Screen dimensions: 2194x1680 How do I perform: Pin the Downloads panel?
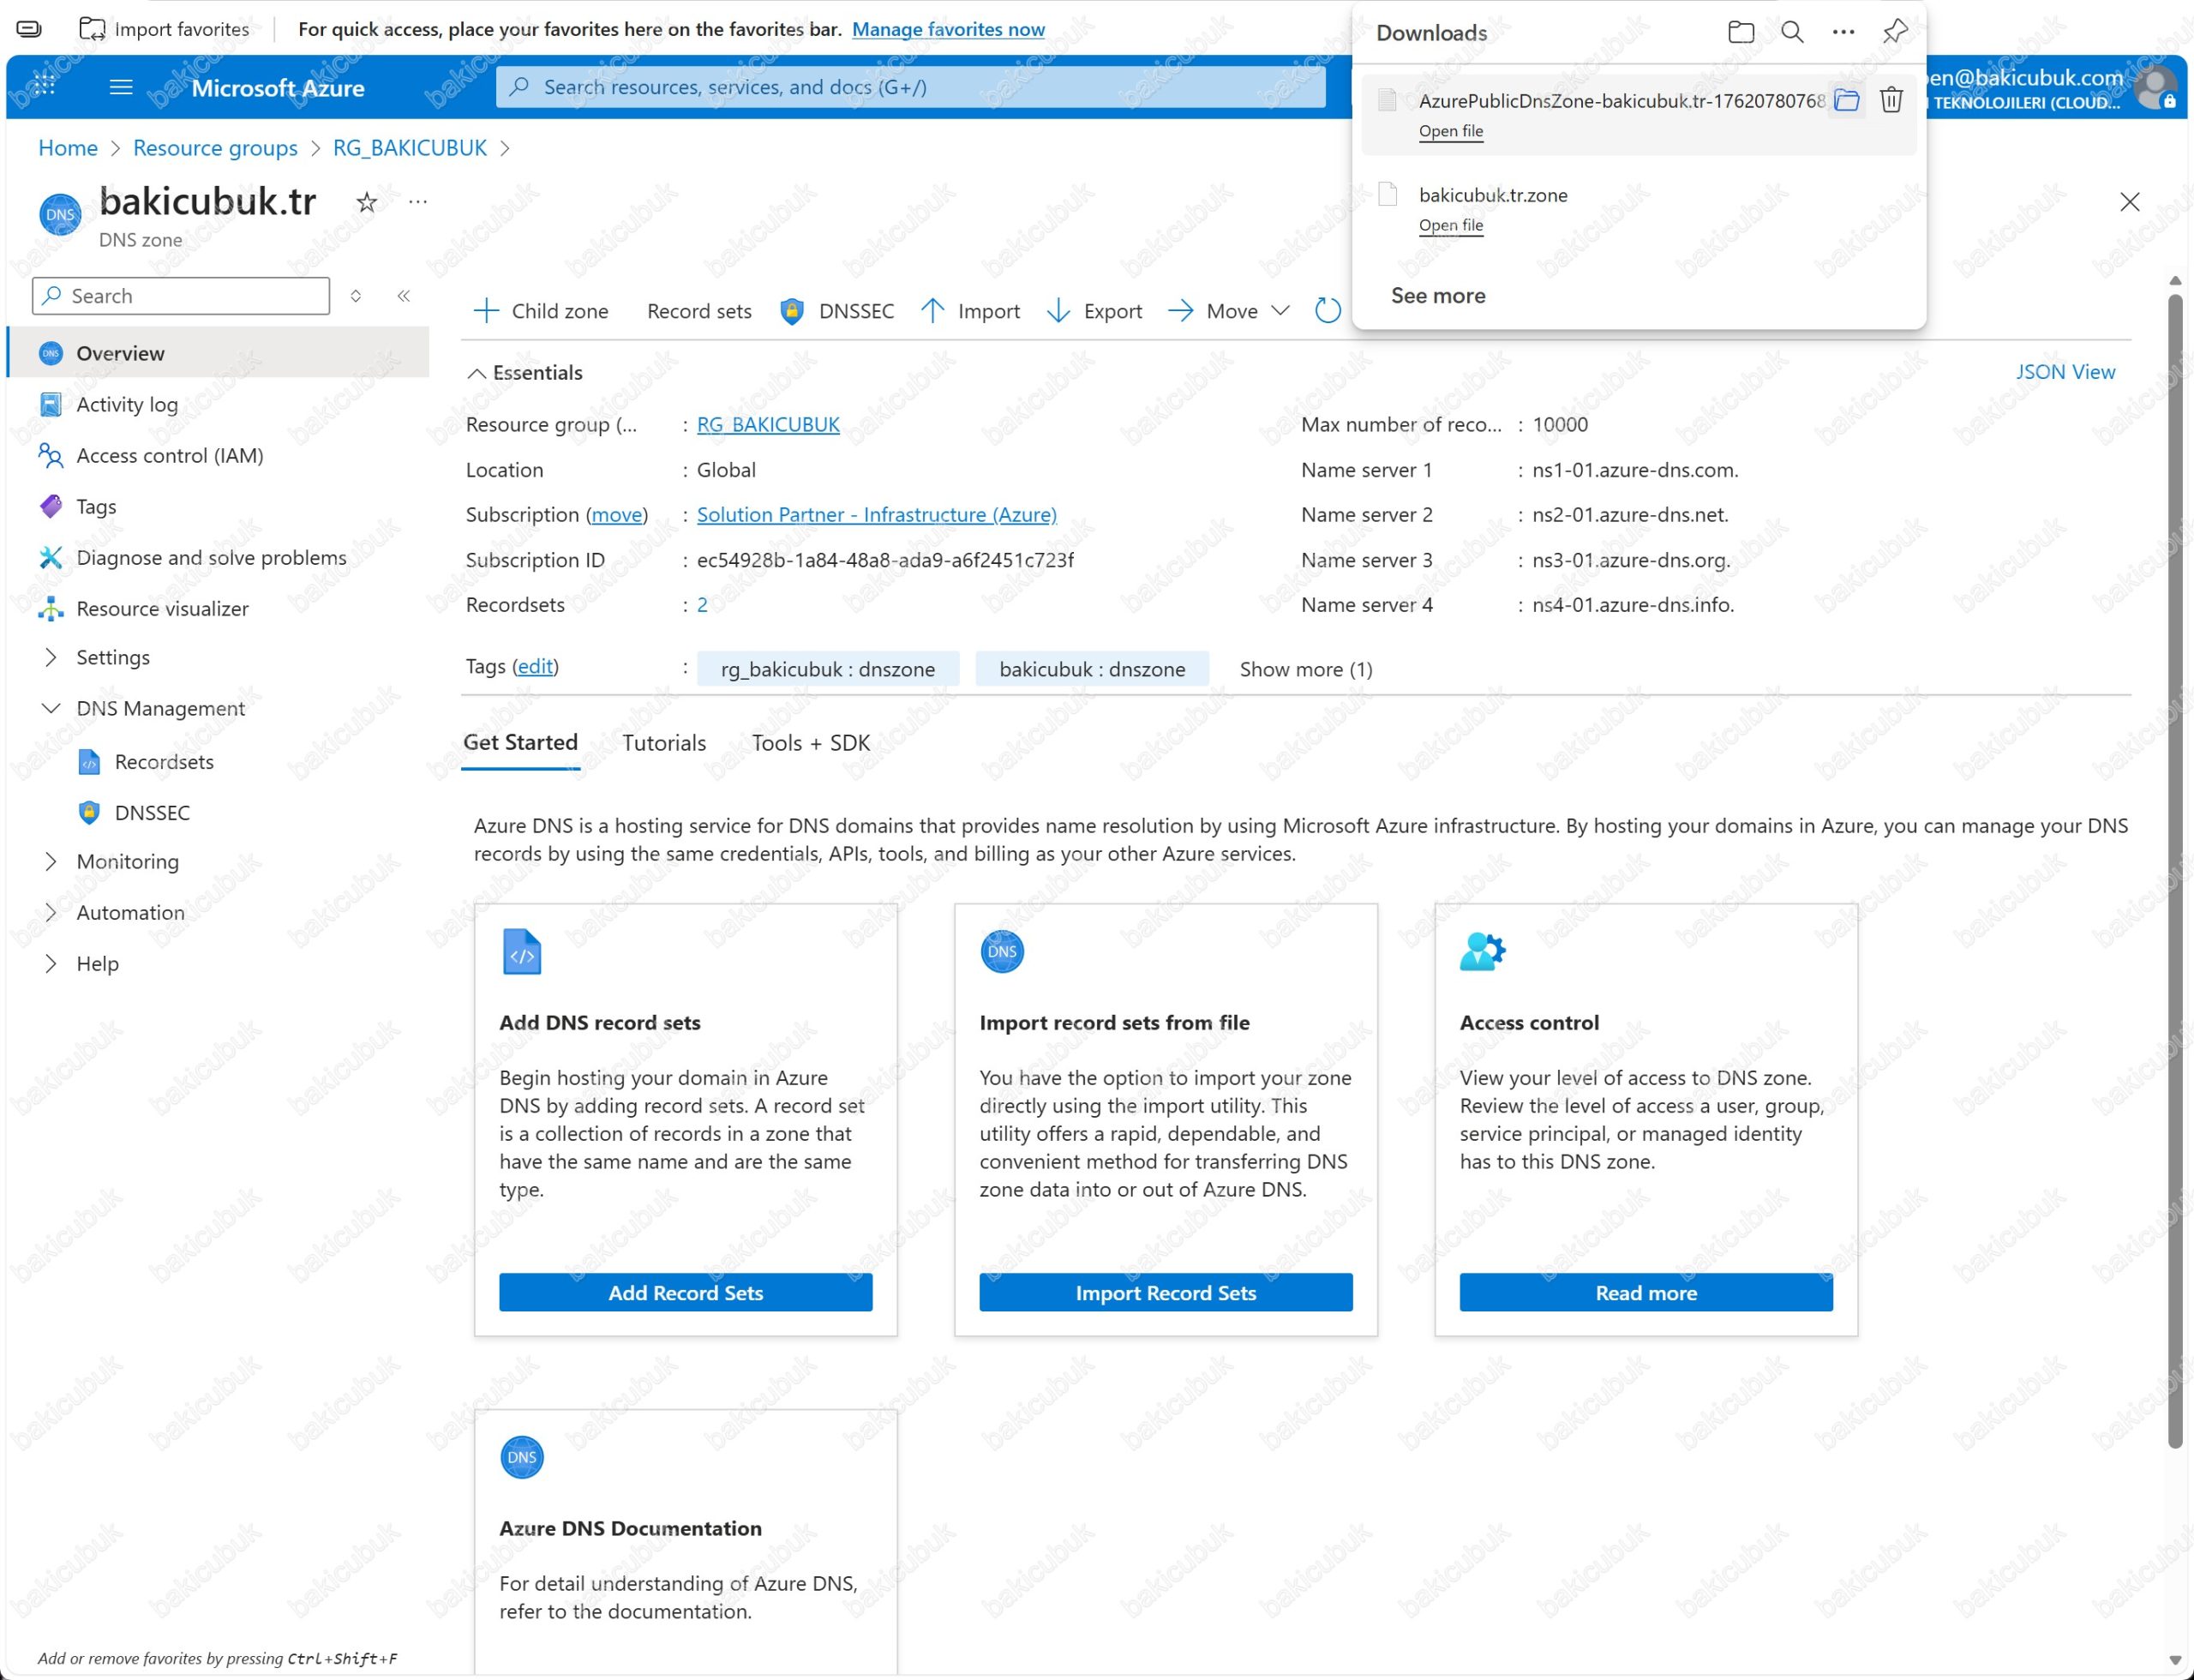[x=1894, y=32]
